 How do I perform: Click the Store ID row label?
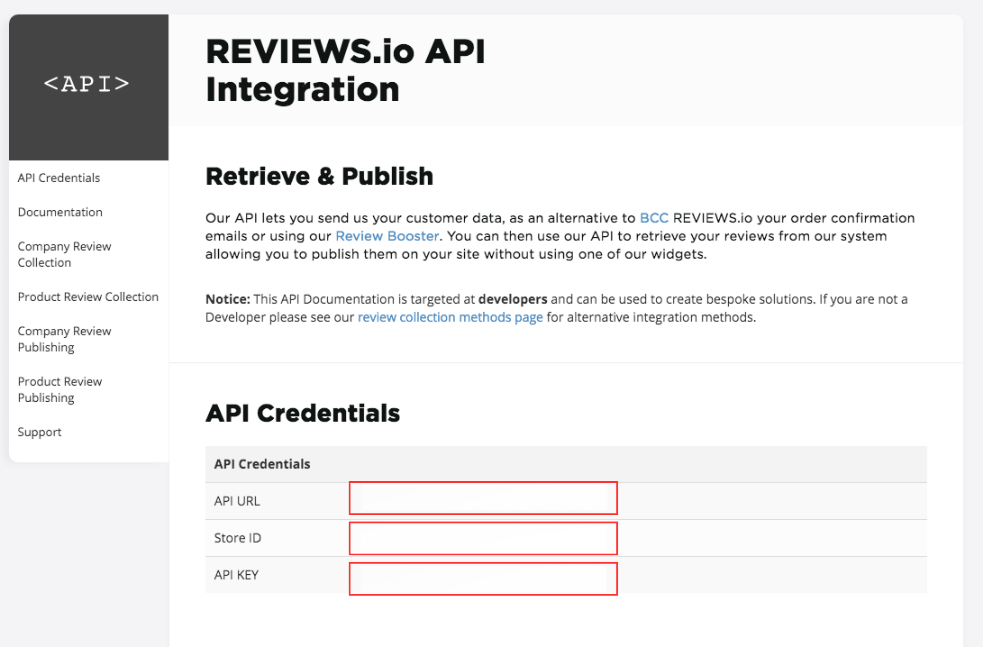pos(238,538)
